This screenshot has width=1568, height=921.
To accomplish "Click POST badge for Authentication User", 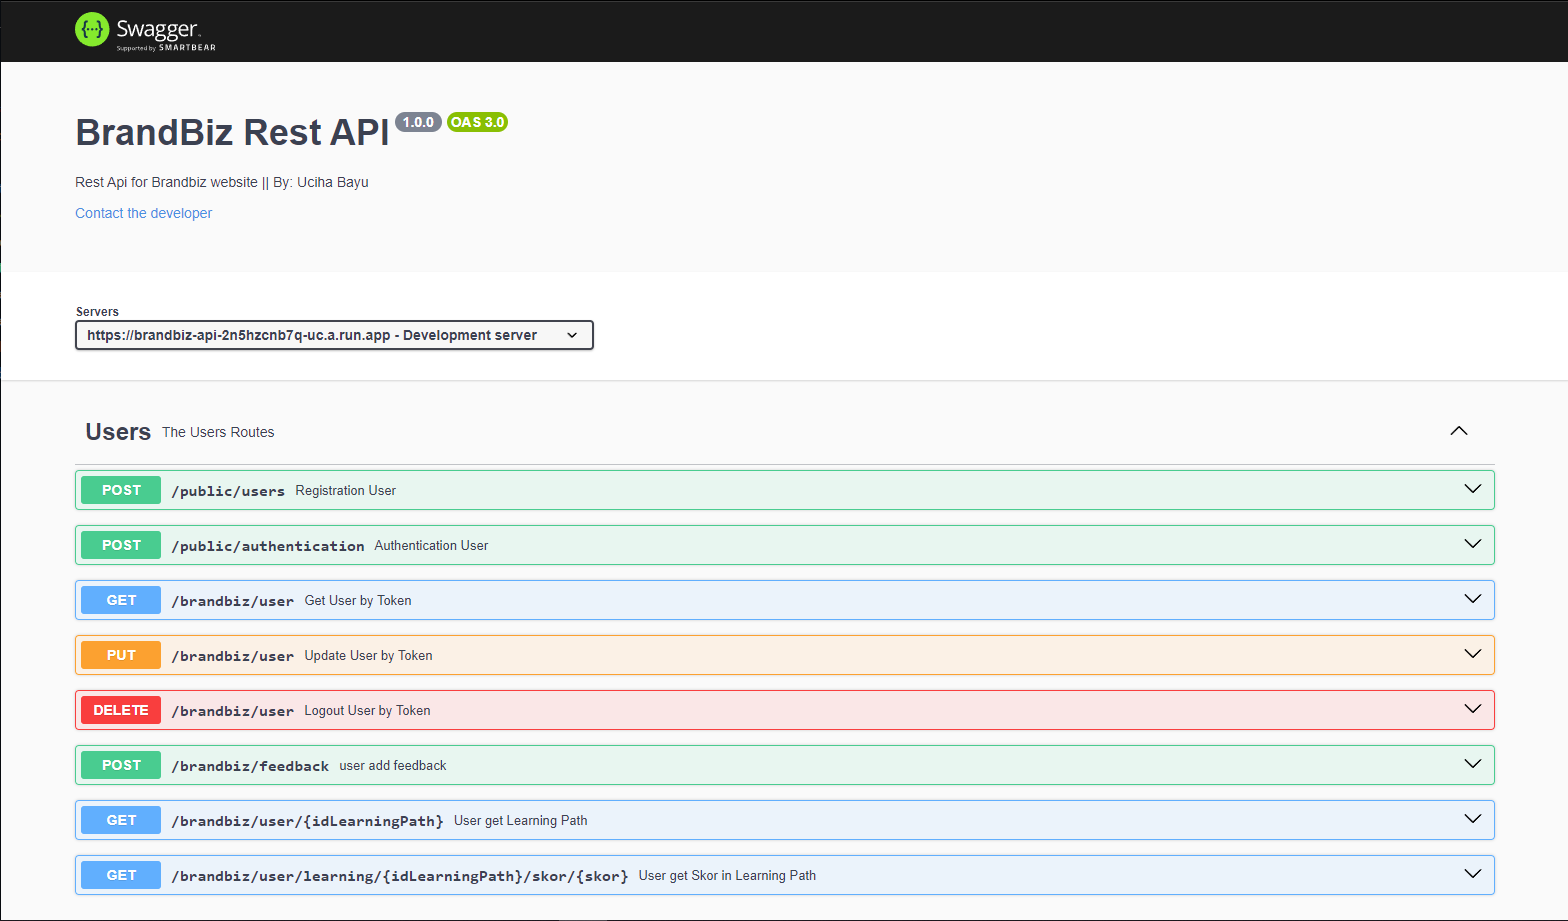I will 121,545.
